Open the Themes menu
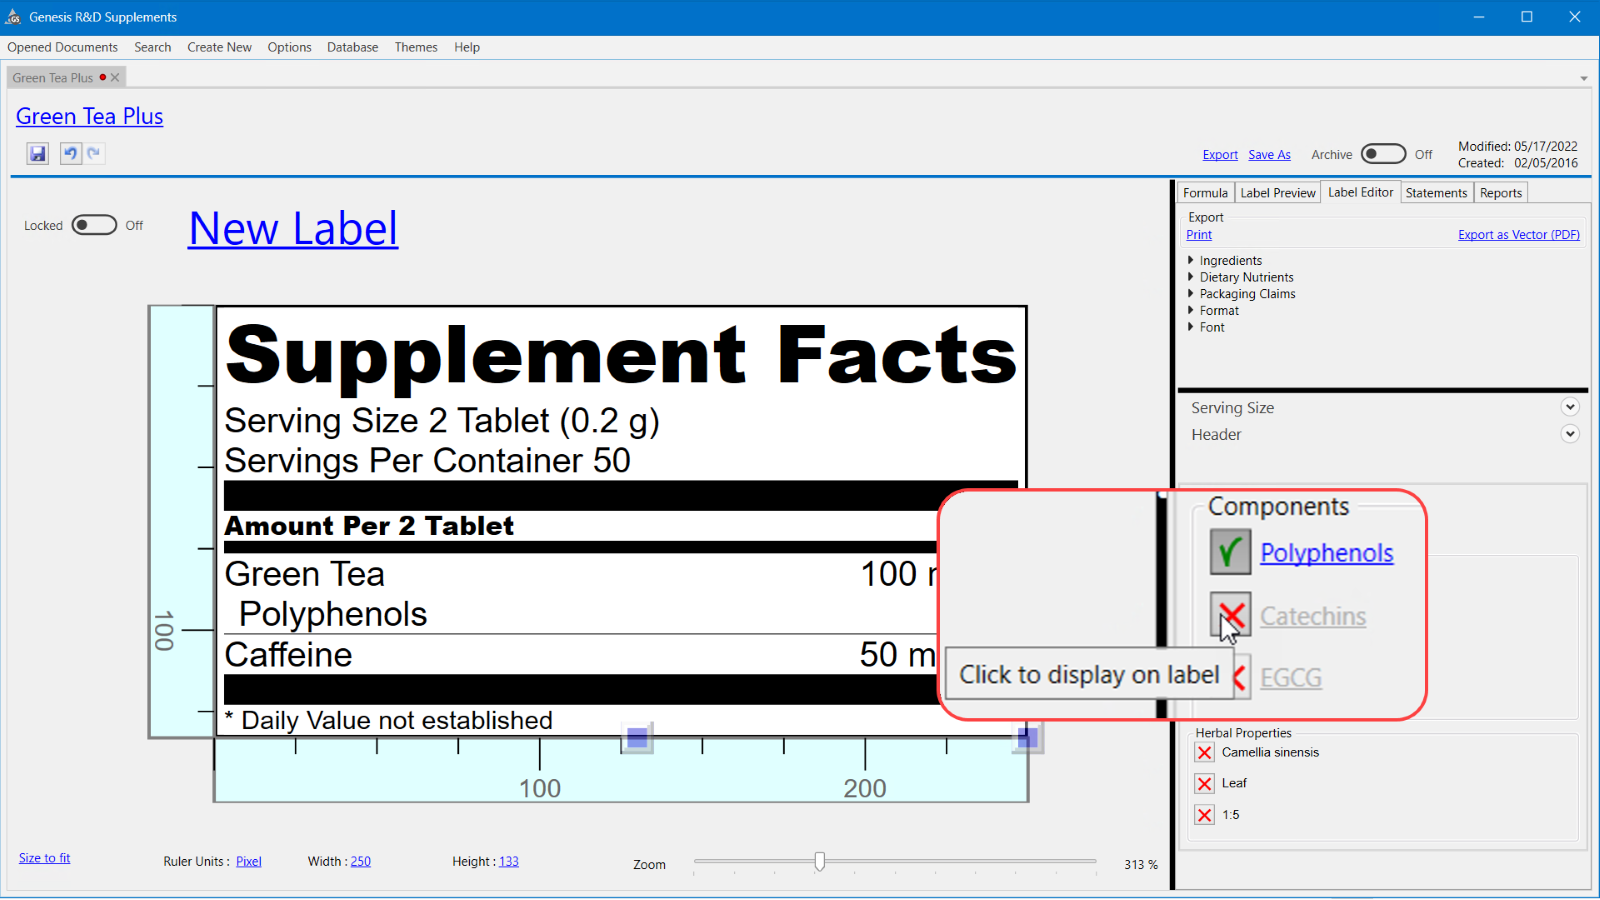Screen dimensions: 1600x900 pyautogui.click(x=416, y=47)
